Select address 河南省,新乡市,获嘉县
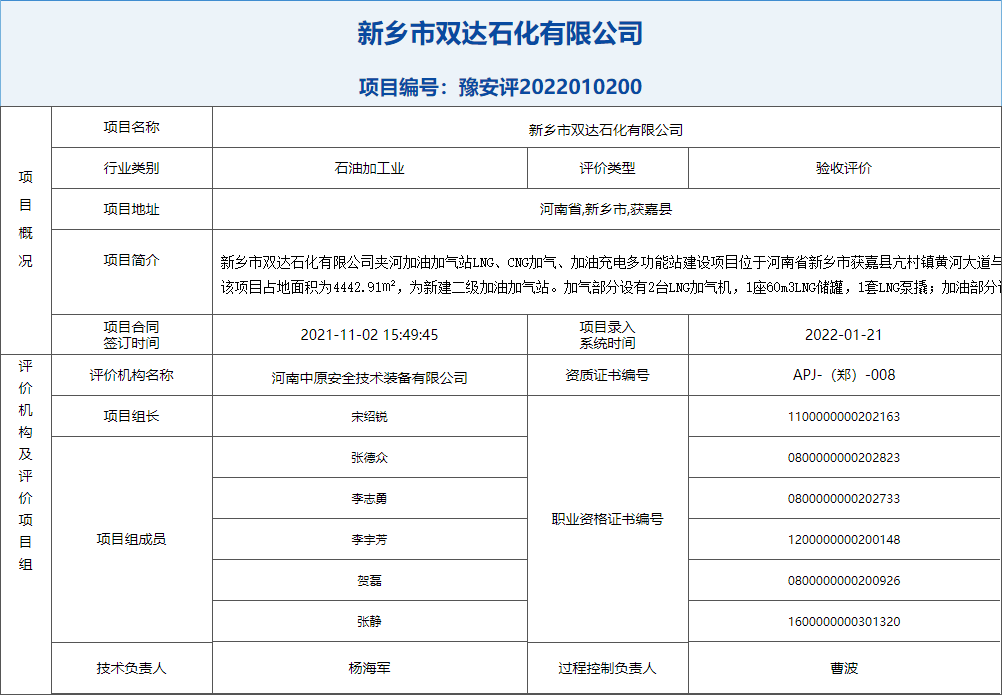Screen dimensions: 1002x695 [x=606, y=210]
